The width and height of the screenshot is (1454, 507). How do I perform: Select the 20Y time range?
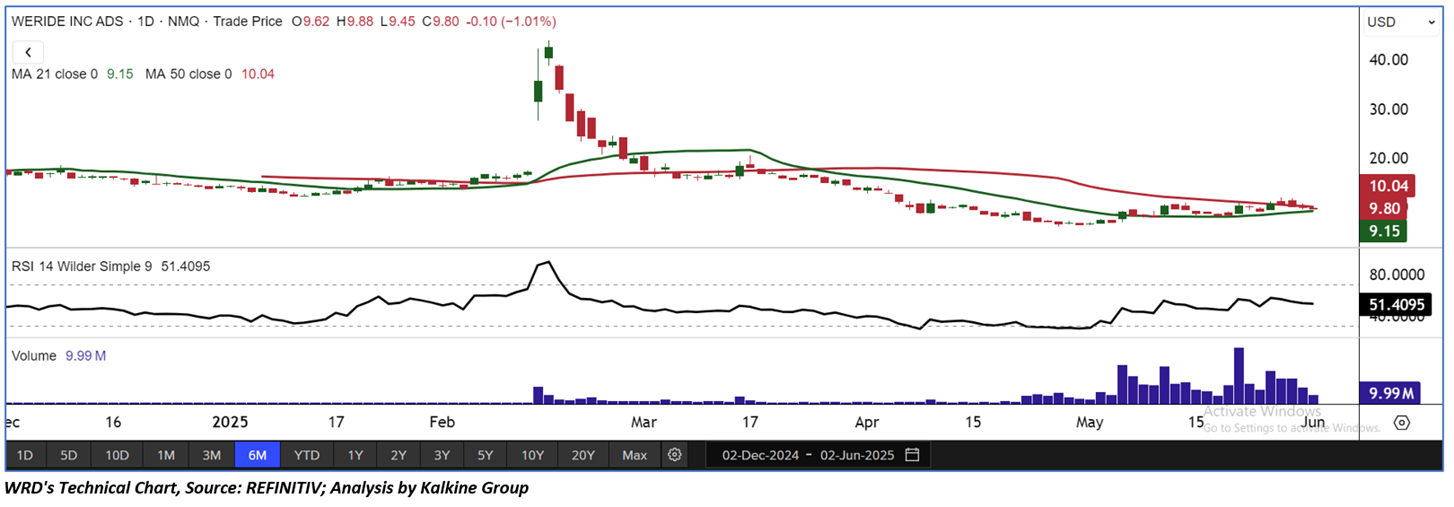point(584,455)
